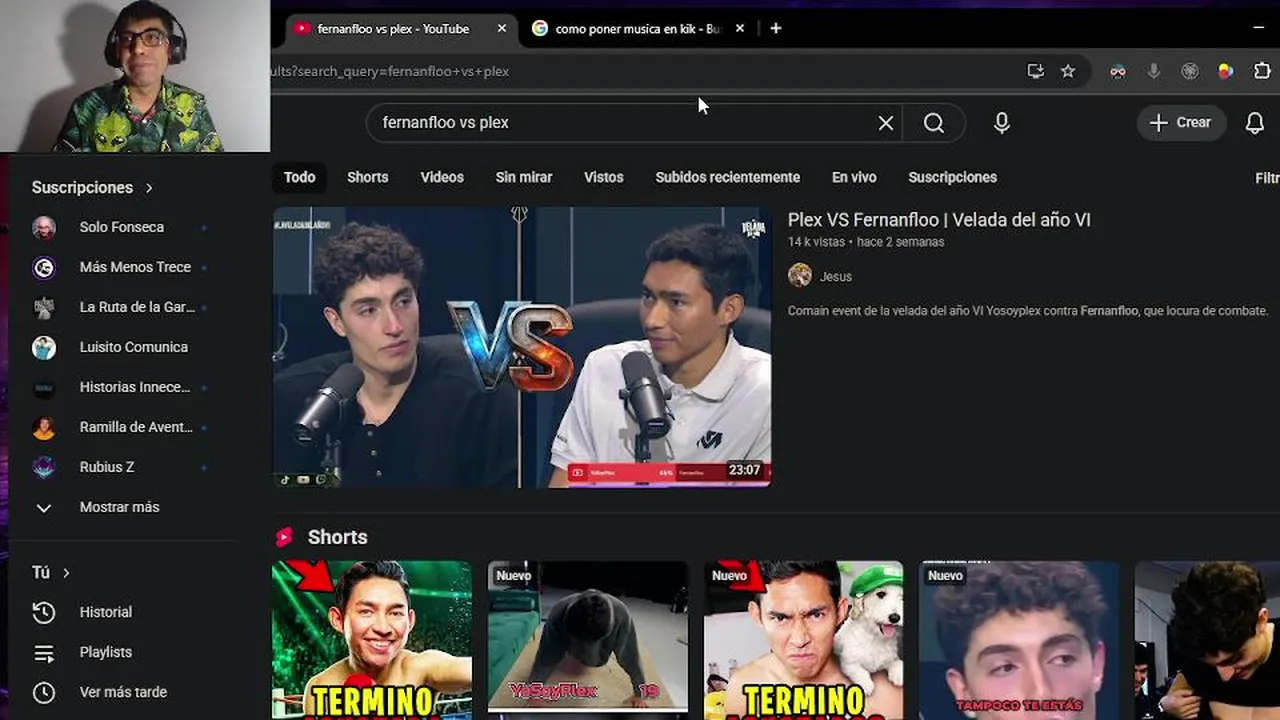Open first short with green TERMINO thumbnail
Viewport: 1280px width, 720px height.
[372, 640]
